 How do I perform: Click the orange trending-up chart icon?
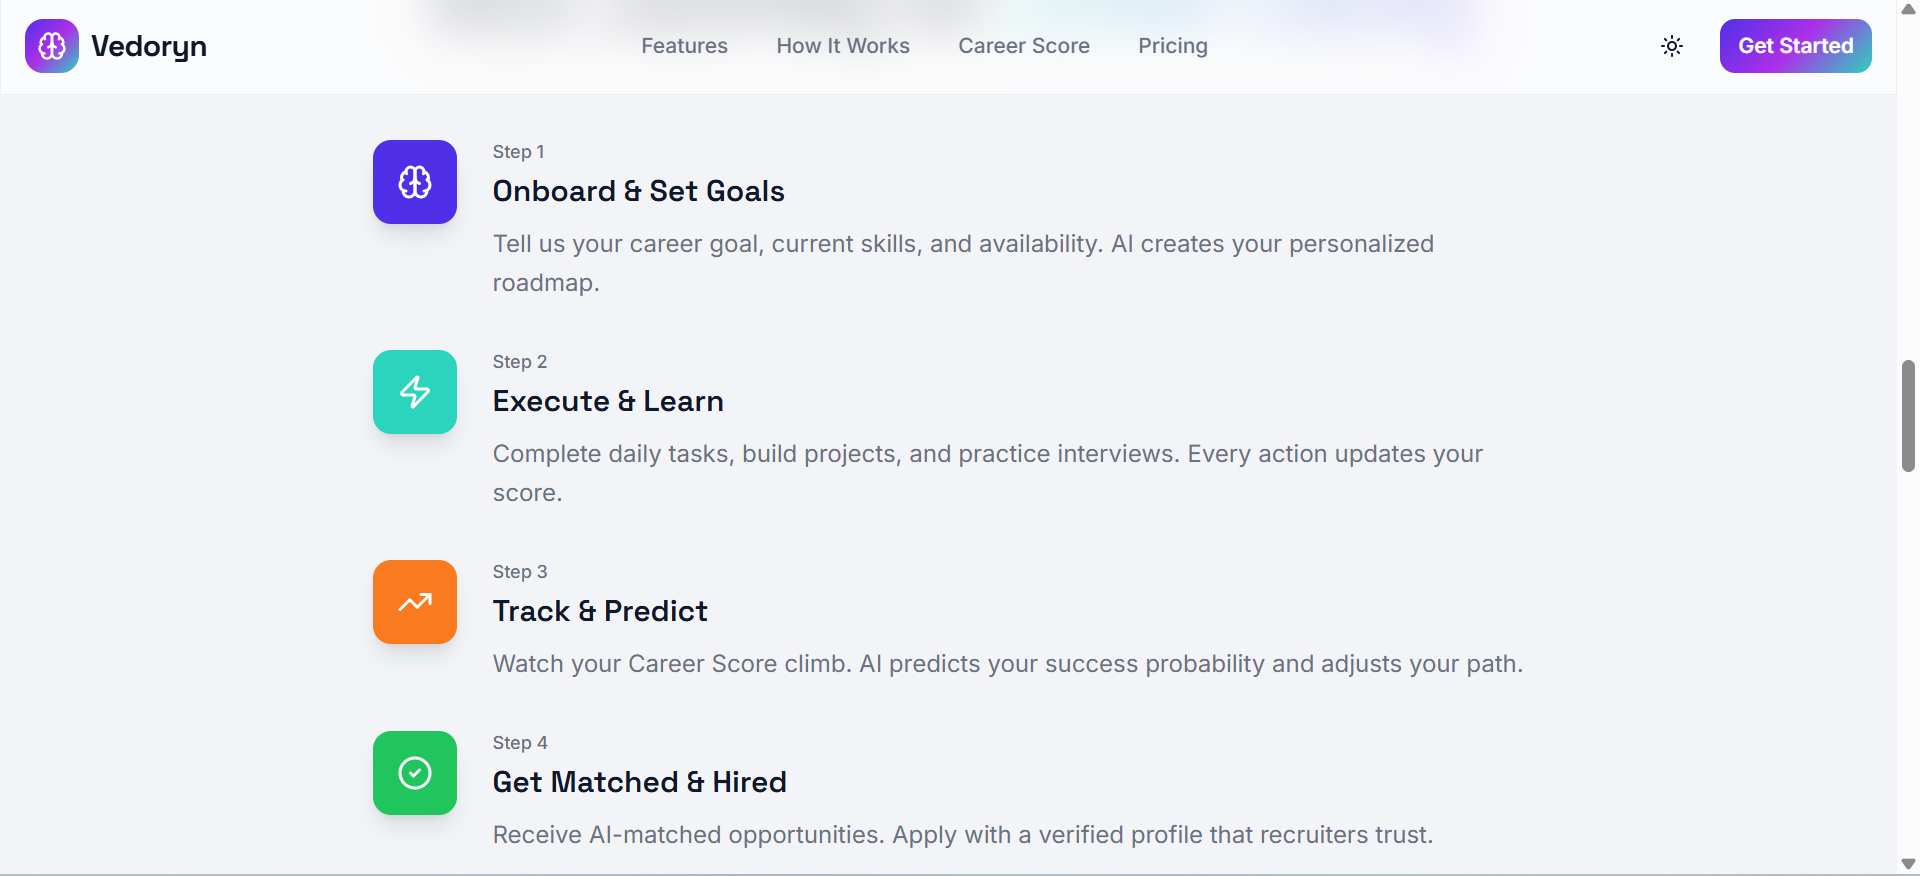(415, 602)
